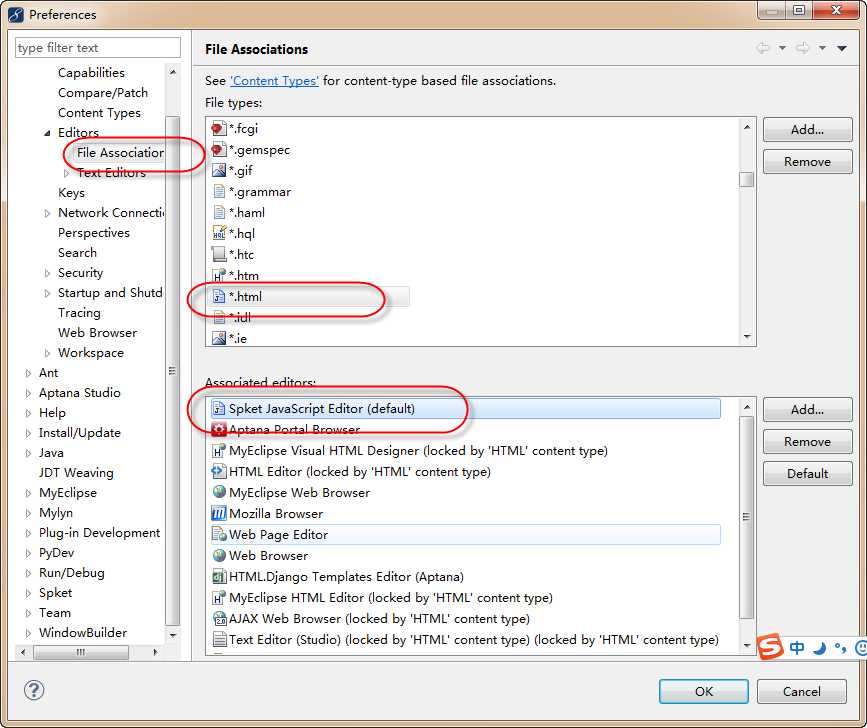Select the Keys preference page
867x728 pixels.
point(71,193)
